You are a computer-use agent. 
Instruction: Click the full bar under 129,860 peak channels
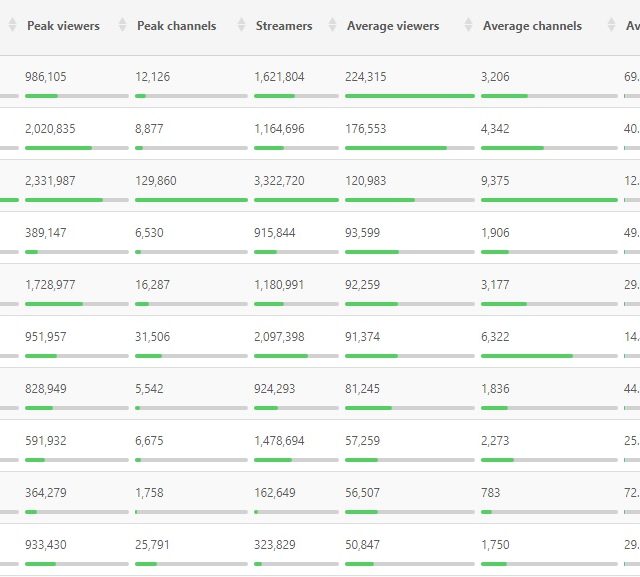point(190,200)
